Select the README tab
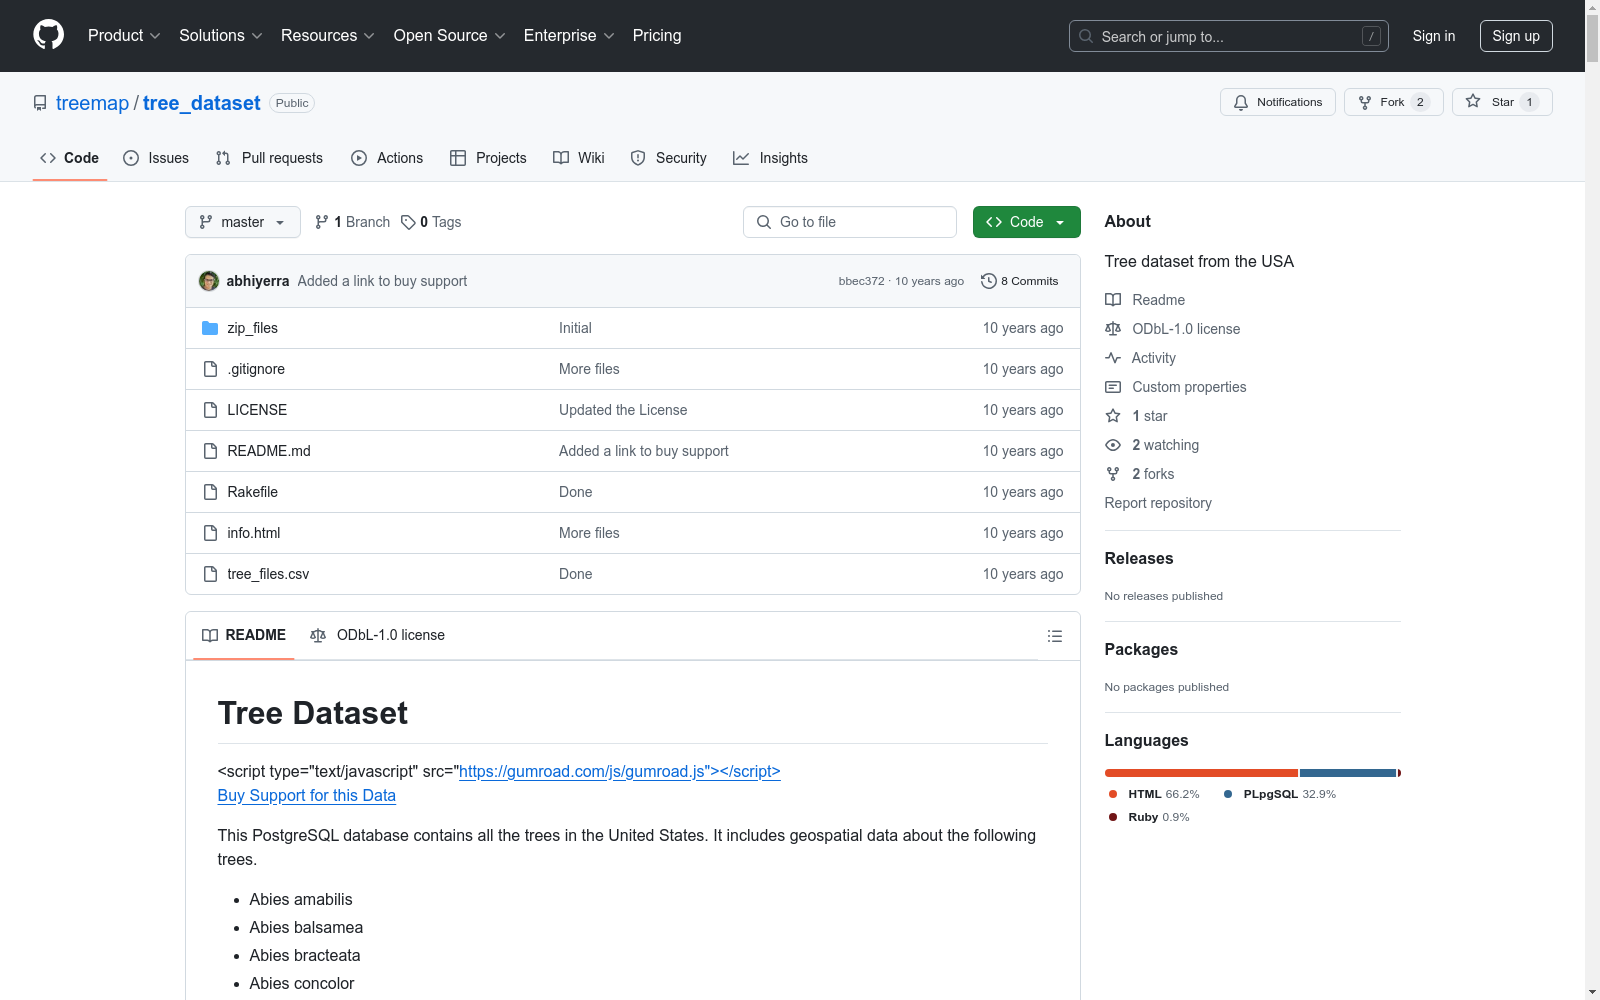This screenshot has height=1000, width=1600. click(244, 635)
